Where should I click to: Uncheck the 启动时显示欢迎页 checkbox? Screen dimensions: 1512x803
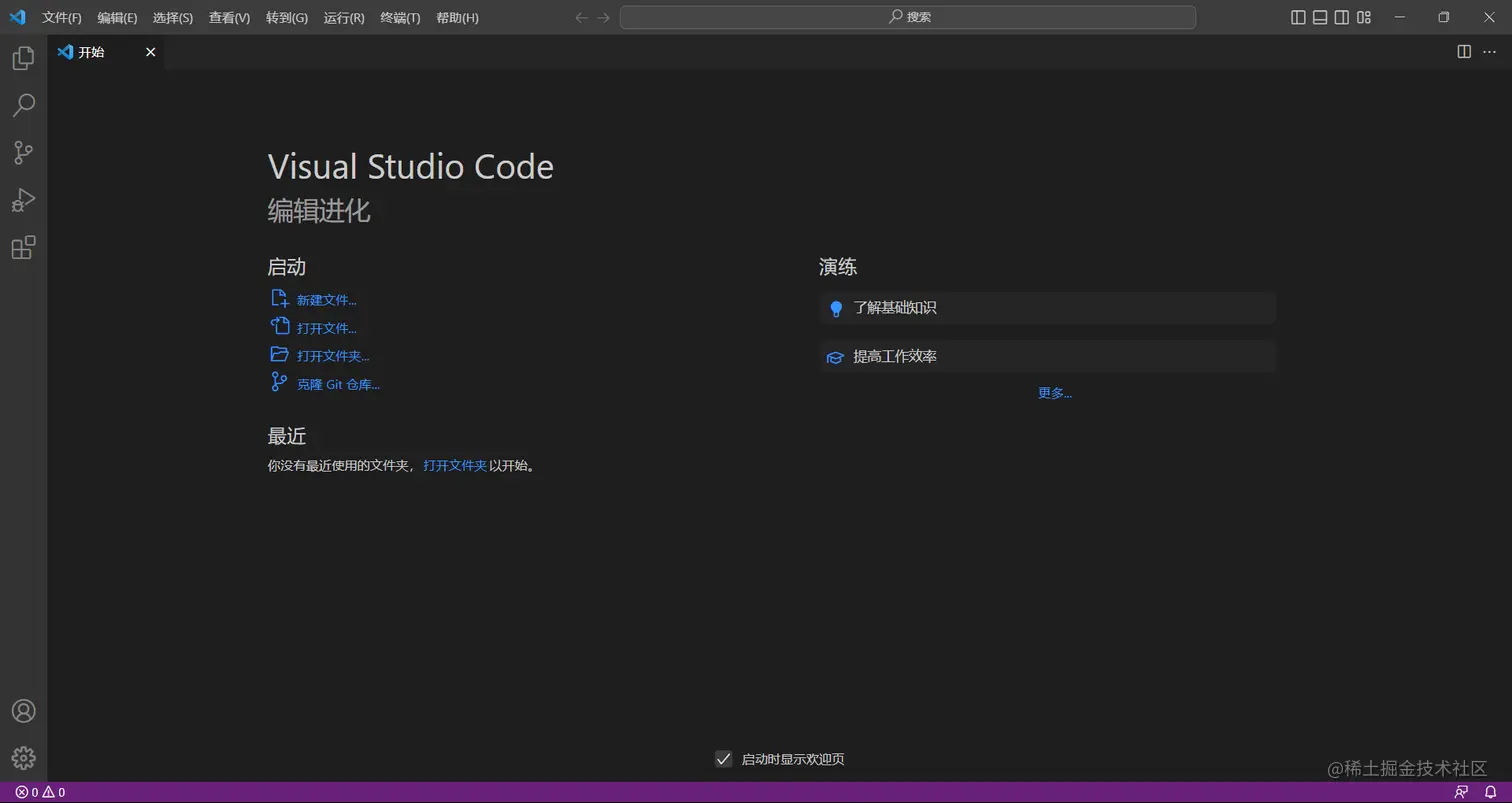pos(724,759)
